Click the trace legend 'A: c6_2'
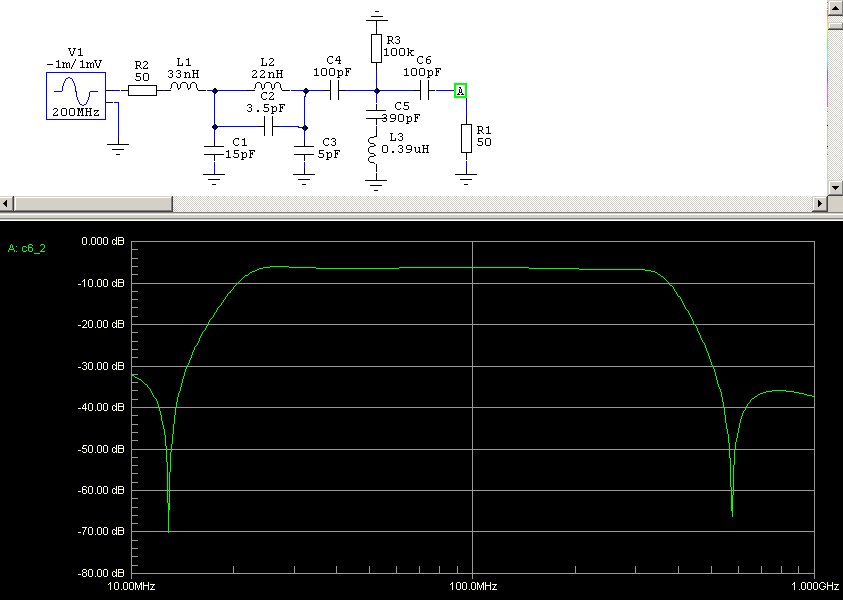843x600 pixels. click(x=27, y=248)
